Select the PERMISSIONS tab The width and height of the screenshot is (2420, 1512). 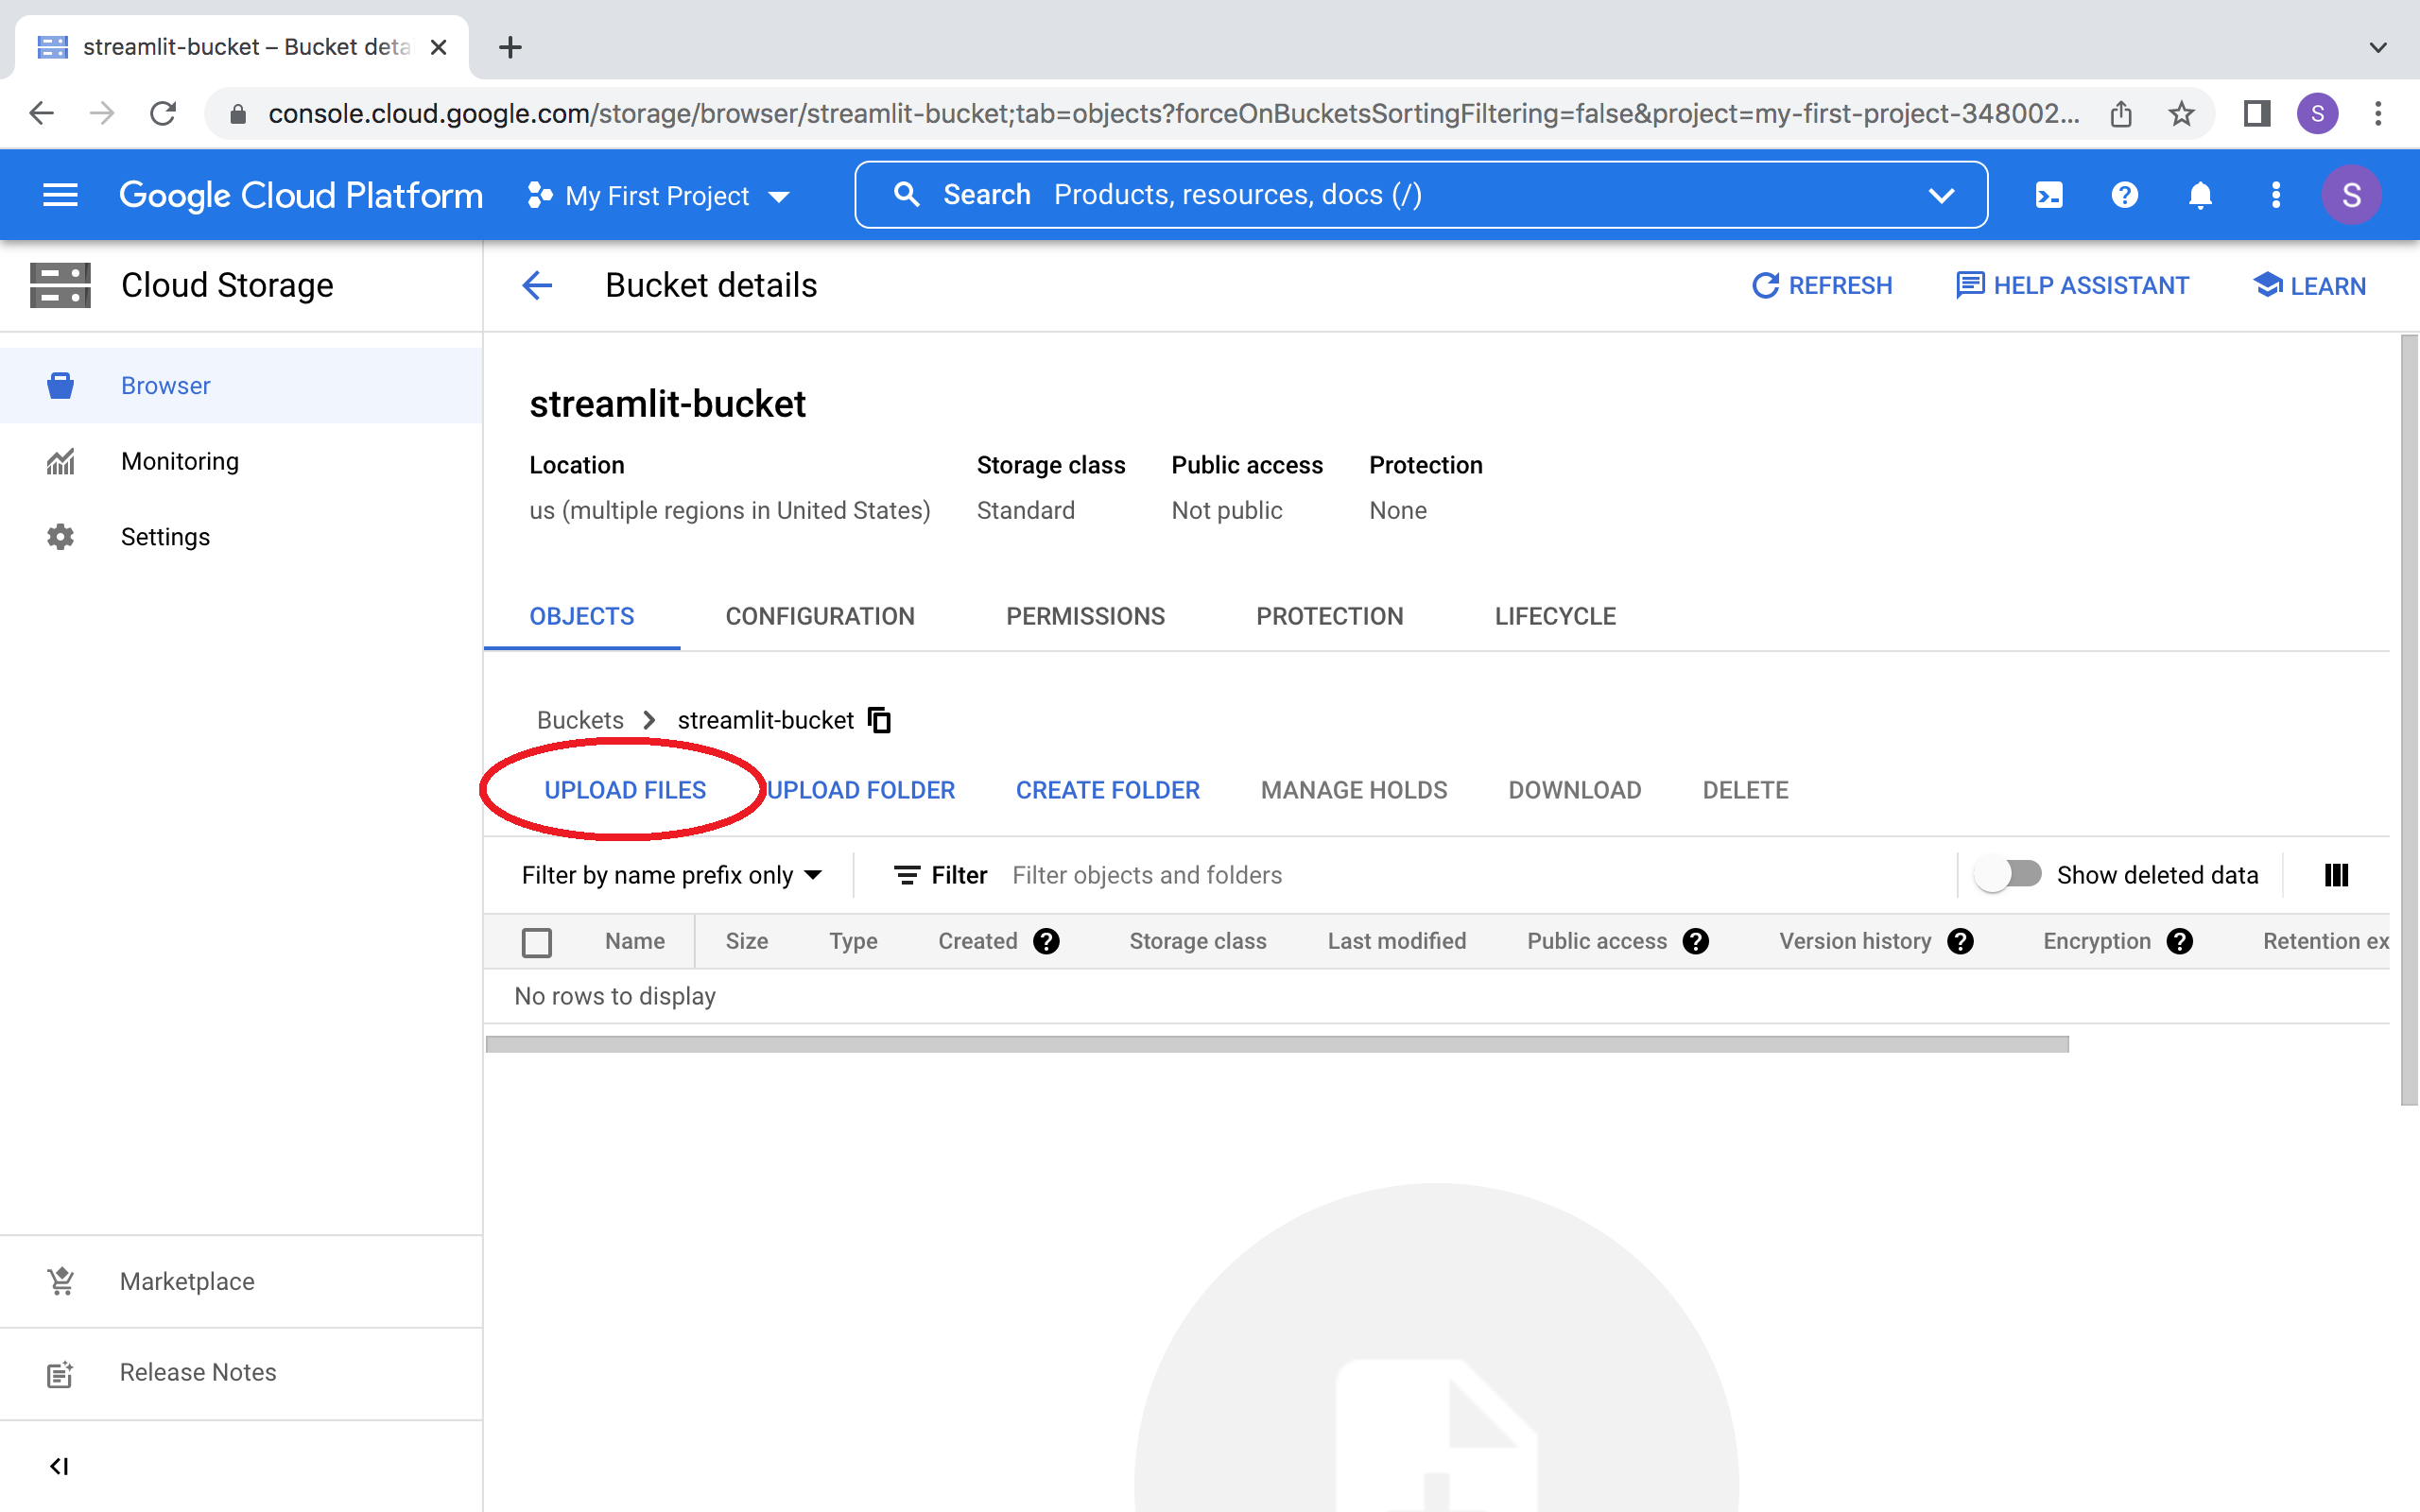[1085, 617]
